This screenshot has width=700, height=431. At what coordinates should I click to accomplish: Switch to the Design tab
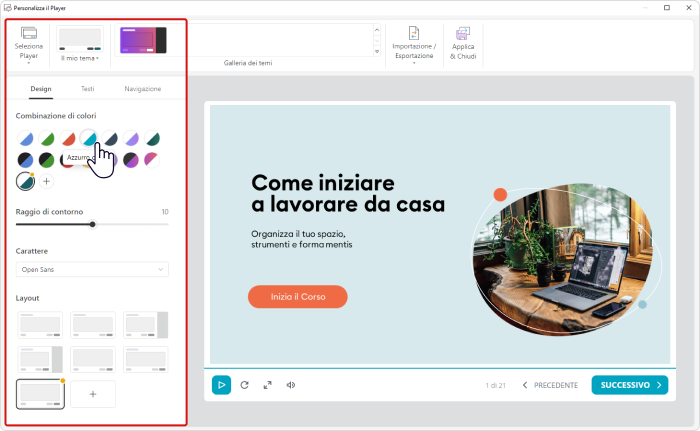[x=41, y=89]
